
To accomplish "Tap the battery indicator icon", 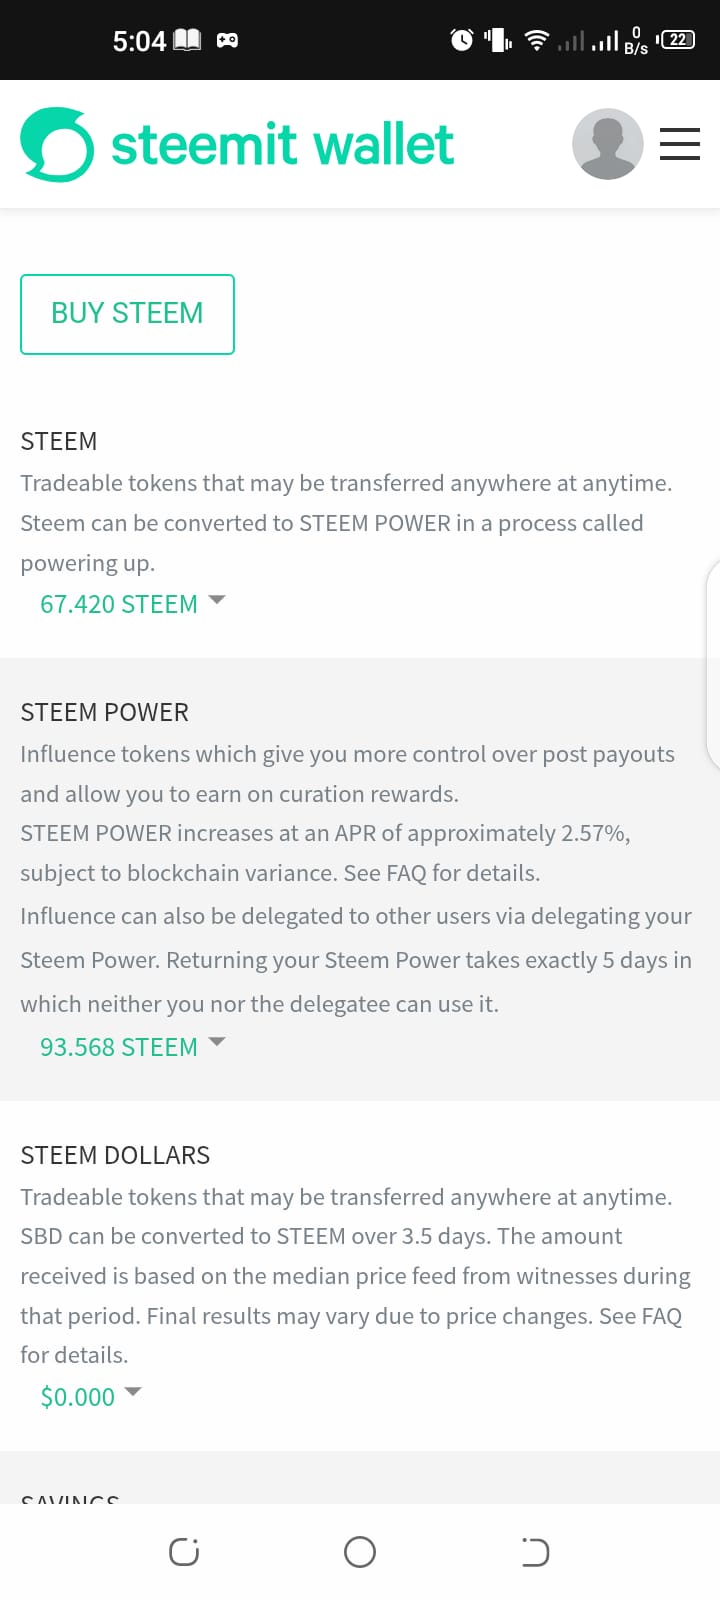I will [678, 40].
